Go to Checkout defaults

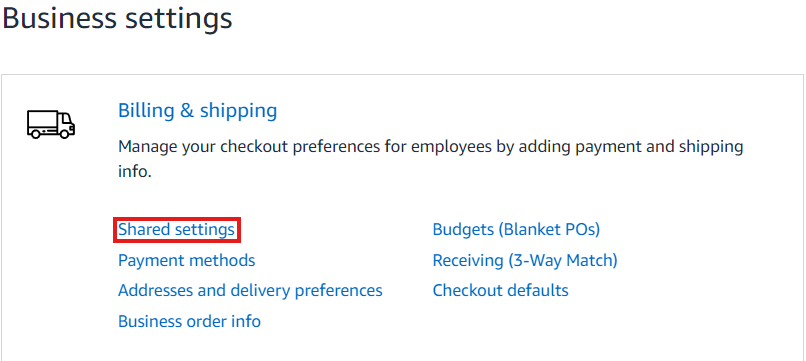pyautogui.click(x=500, y=291)
